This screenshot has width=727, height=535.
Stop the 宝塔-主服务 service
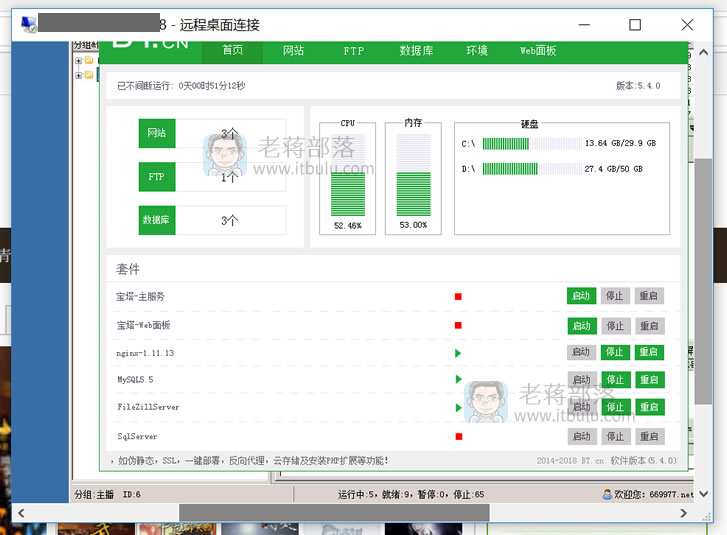click(615, 296)
